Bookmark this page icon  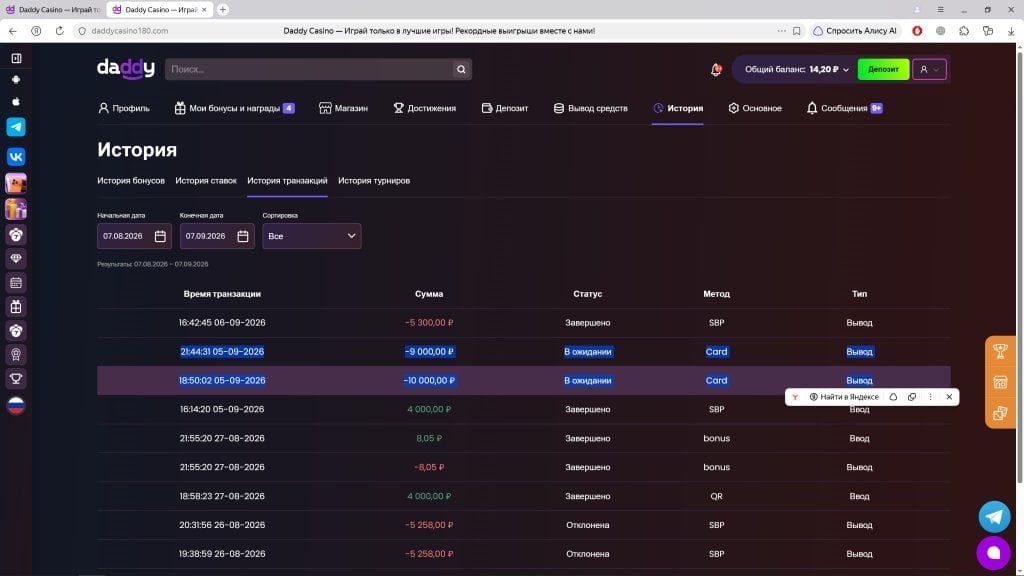[797, 31]
